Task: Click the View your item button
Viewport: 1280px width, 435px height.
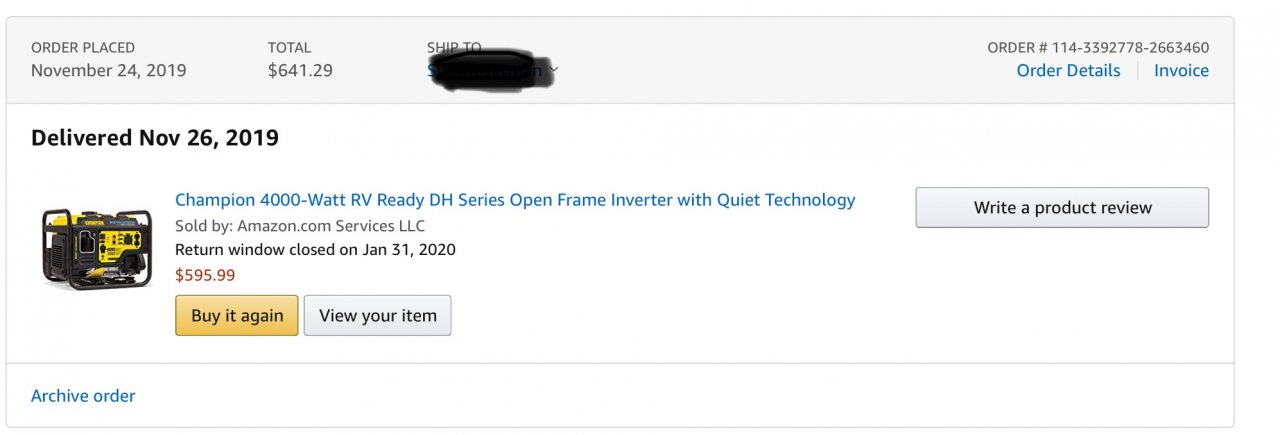Action: tap(377, 315)
